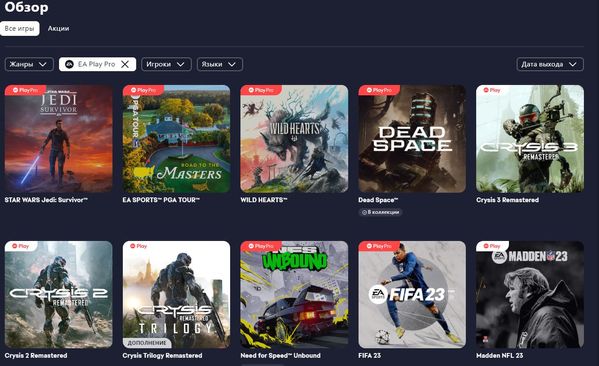
Task: Expand the Жанры dropdown filter
Action: (x=29, y=64)
